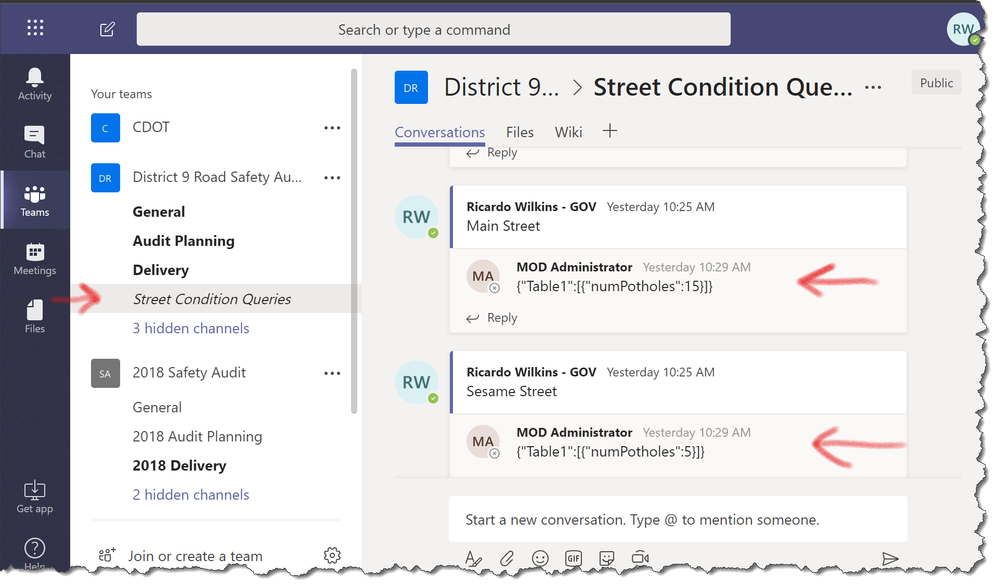Open the GIF picker icon
The width and height of the screenshot is (999, 587).
[x=573, y=558]
